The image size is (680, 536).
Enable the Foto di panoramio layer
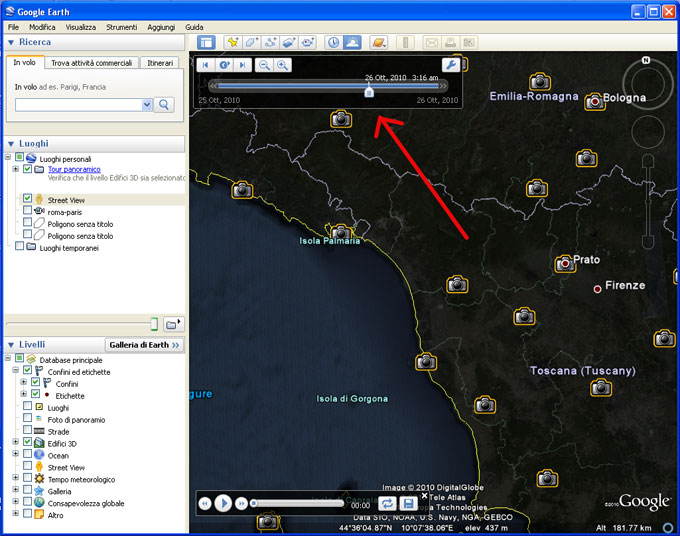point(27,417)
